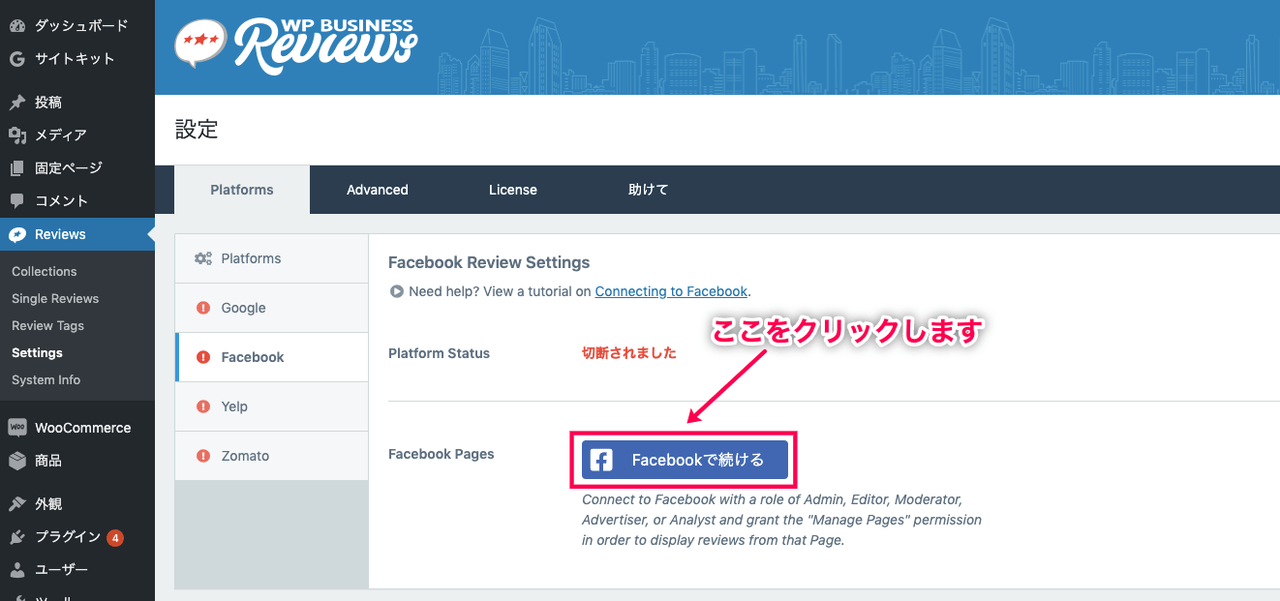Select Yelp in the platform list

272,406
